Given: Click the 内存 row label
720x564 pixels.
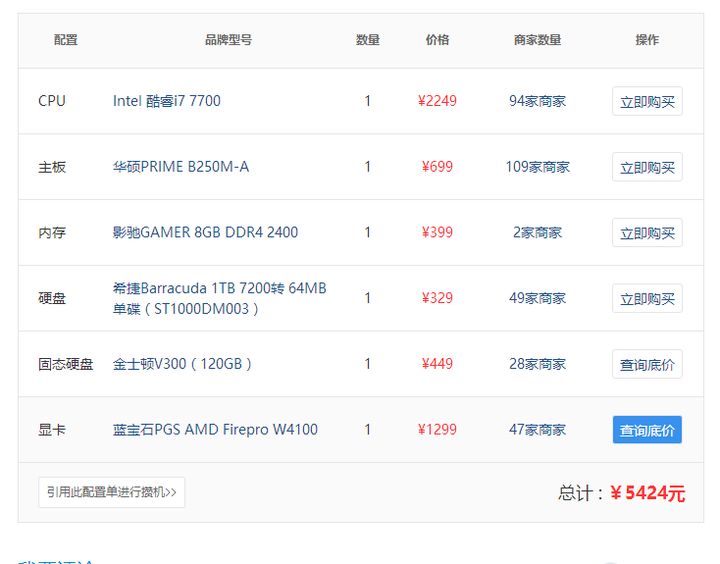Looking at the screenshot, I should point(52,232).
